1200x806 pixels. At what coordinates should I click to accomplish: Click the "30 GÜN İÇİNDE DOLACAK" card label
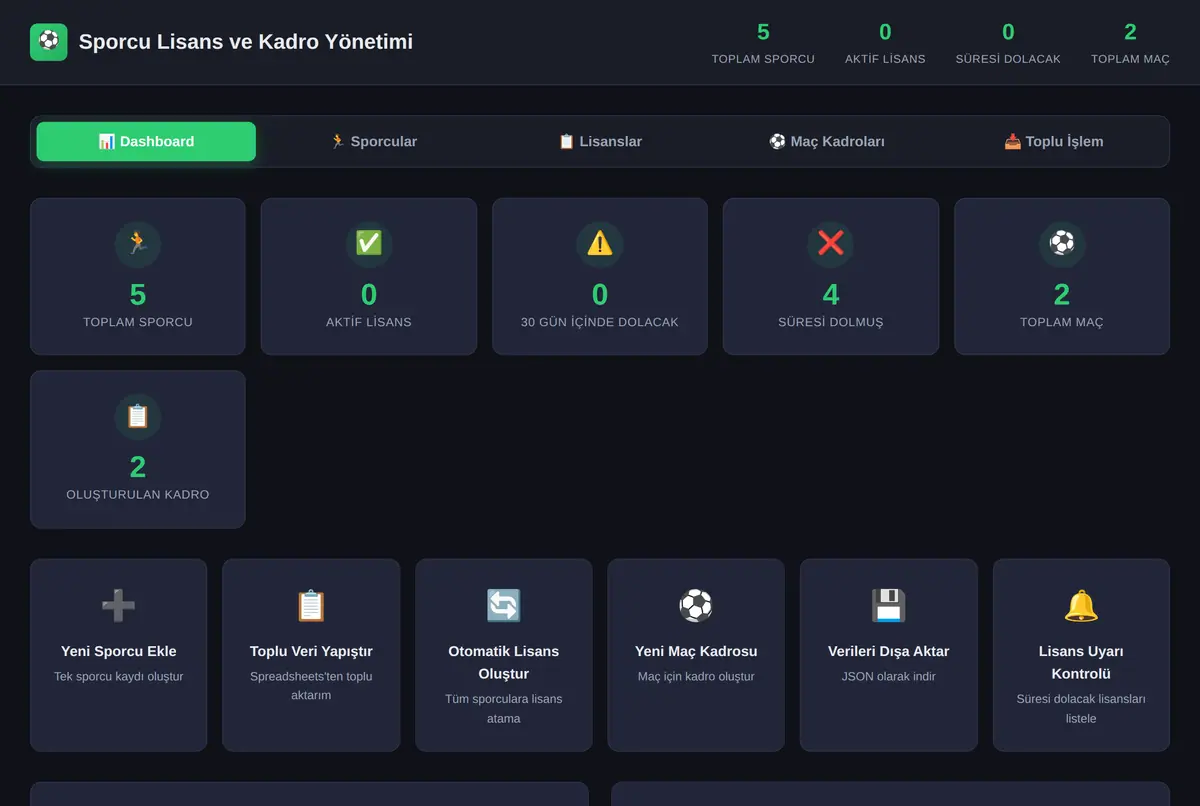(600, 322)
